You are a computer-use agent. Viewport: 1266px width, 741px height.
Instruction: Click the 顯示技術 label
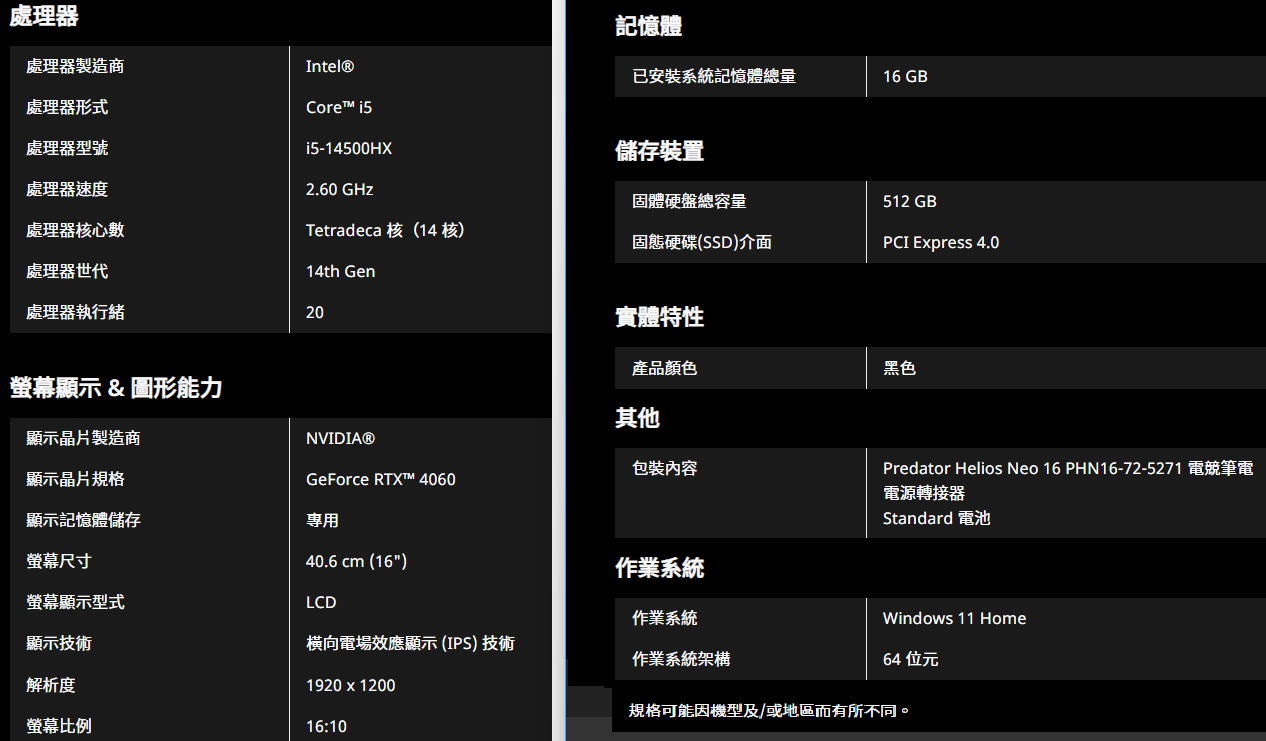point(59,643)
